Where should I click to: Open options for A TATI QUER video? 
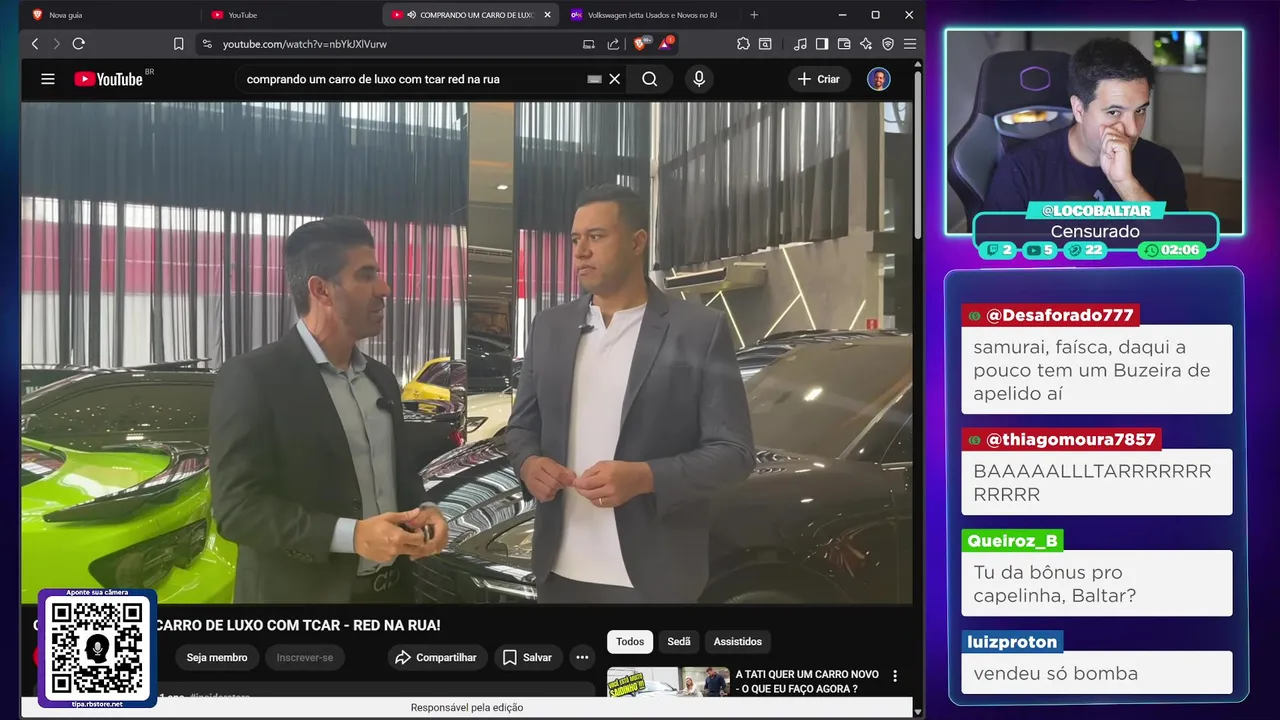coord(895,676)
